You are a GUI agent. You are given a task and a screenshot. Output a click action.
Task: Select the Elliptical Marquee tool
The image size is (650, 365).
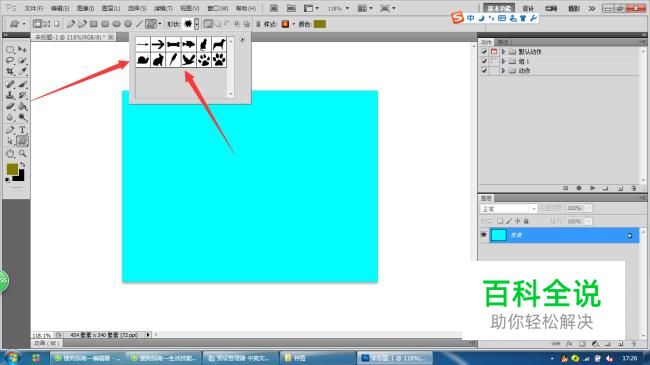(10, 50)
